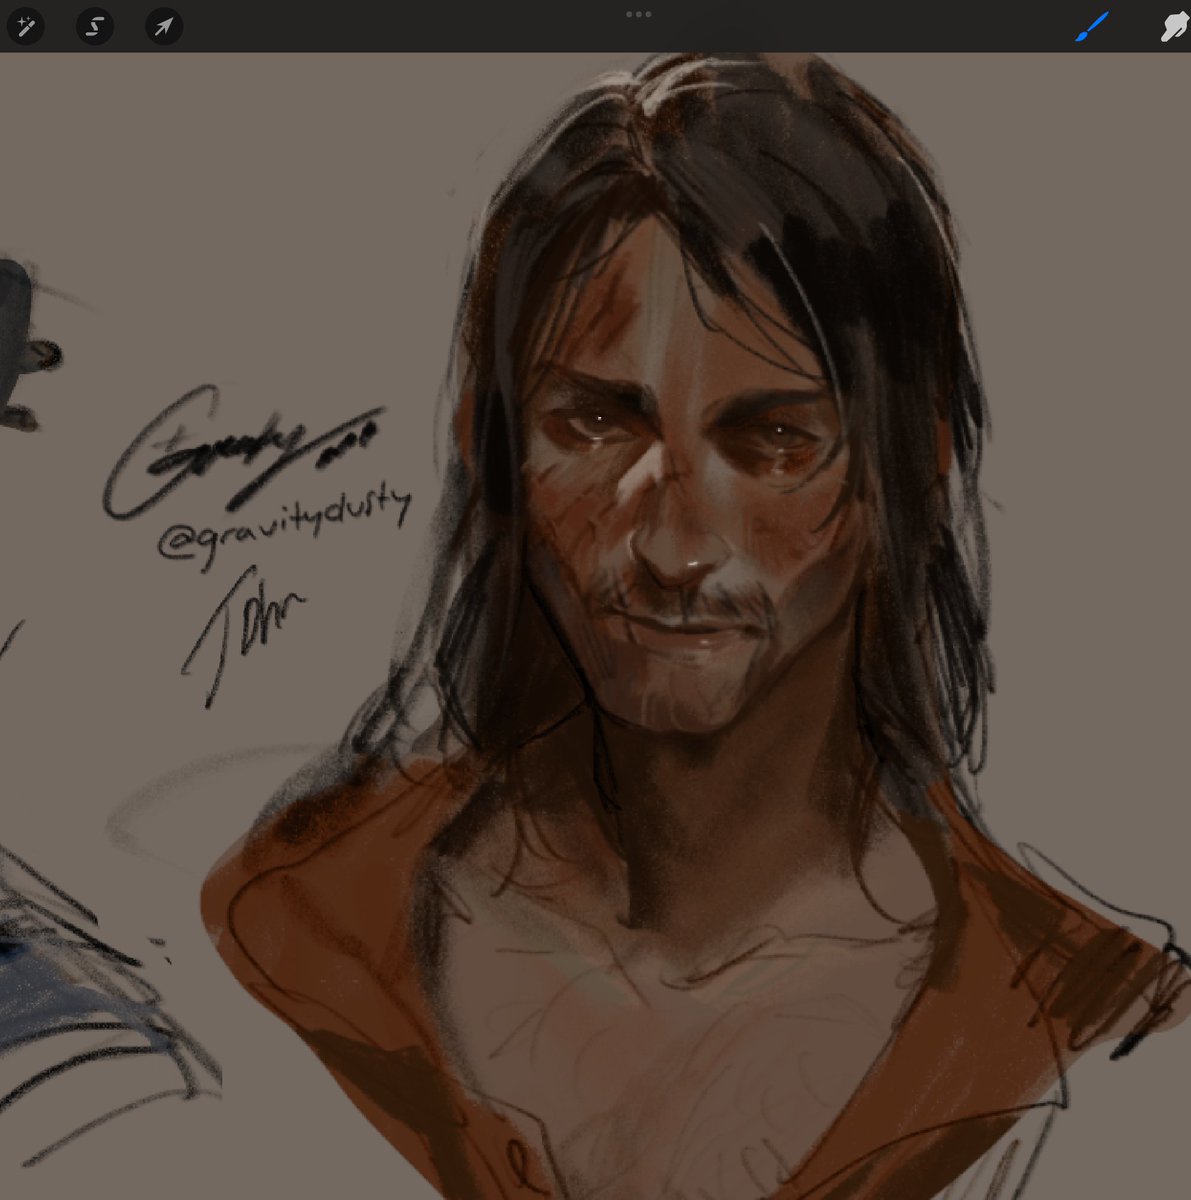Select the Brush tool
This screenshot has height=1200, width=1191.
tap(1094, 27)
